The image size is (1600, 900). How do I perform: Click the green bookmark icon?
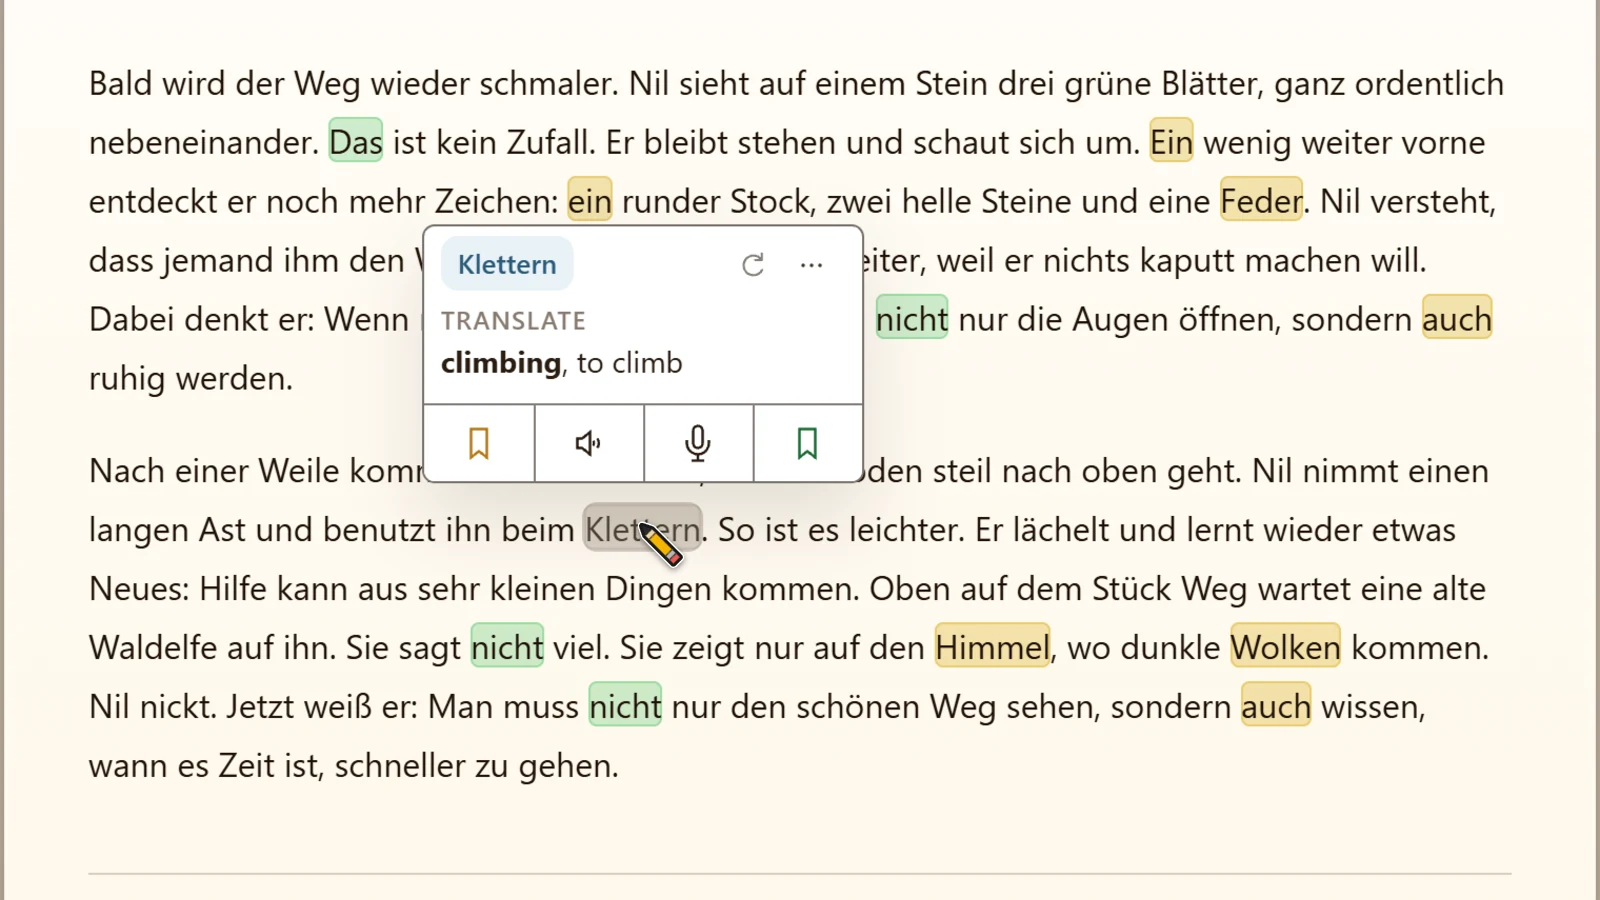(x=807, y=443)
